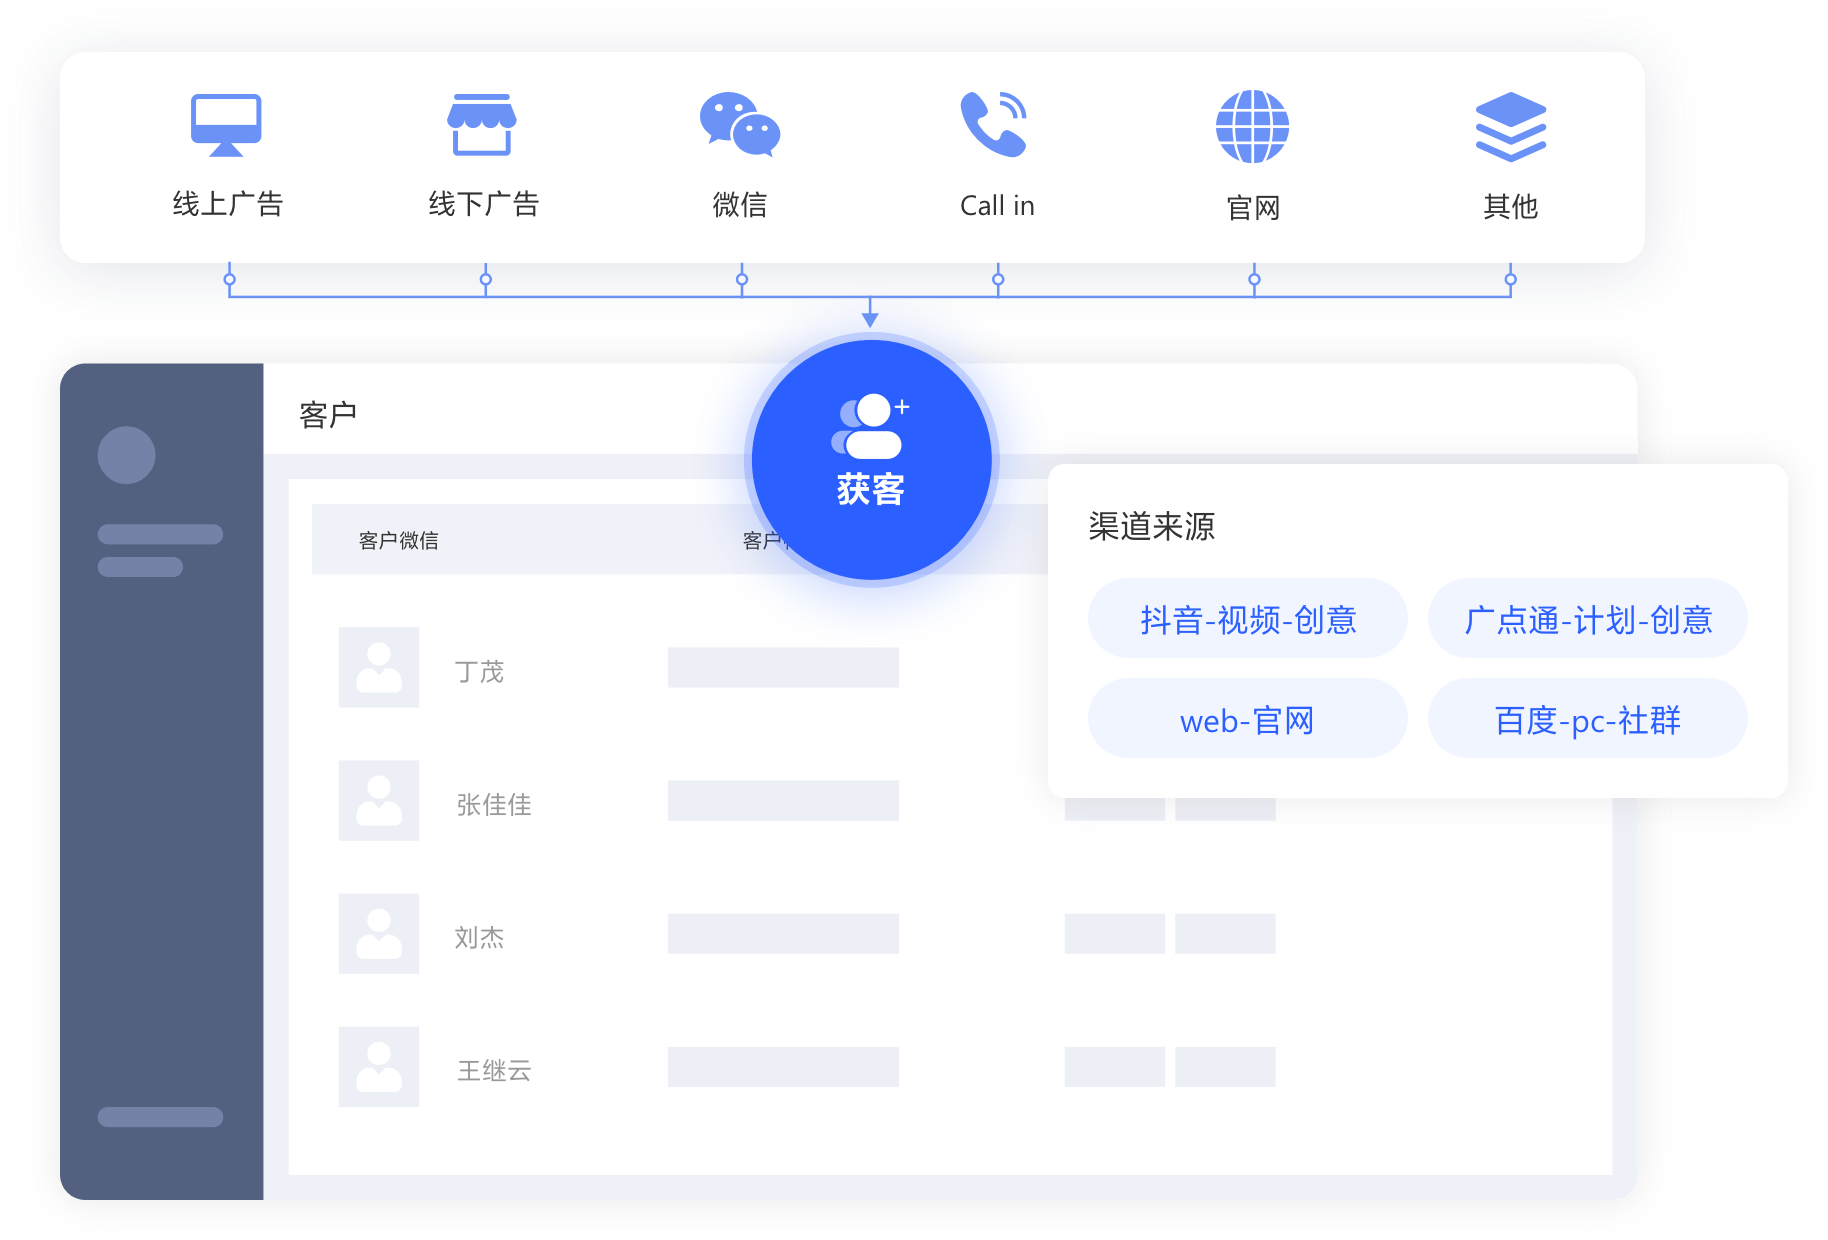Viewport: 1828px width, 1240px height.
Task: Click the 获客 add-customer circle button
Action: click(x=871, y=459)
